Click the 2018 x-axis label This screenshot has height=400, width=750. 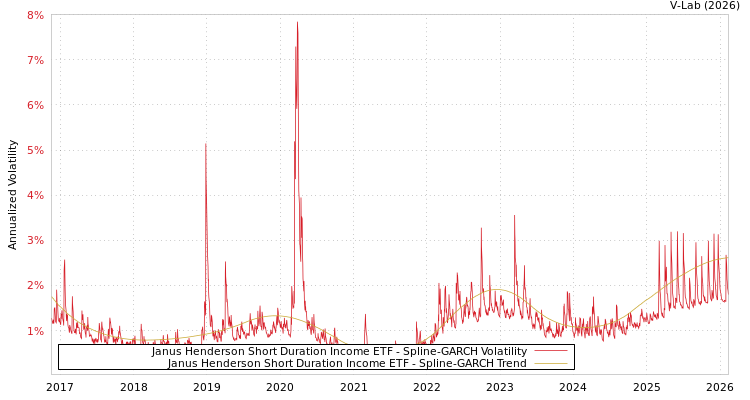click(x=133, y=387)
